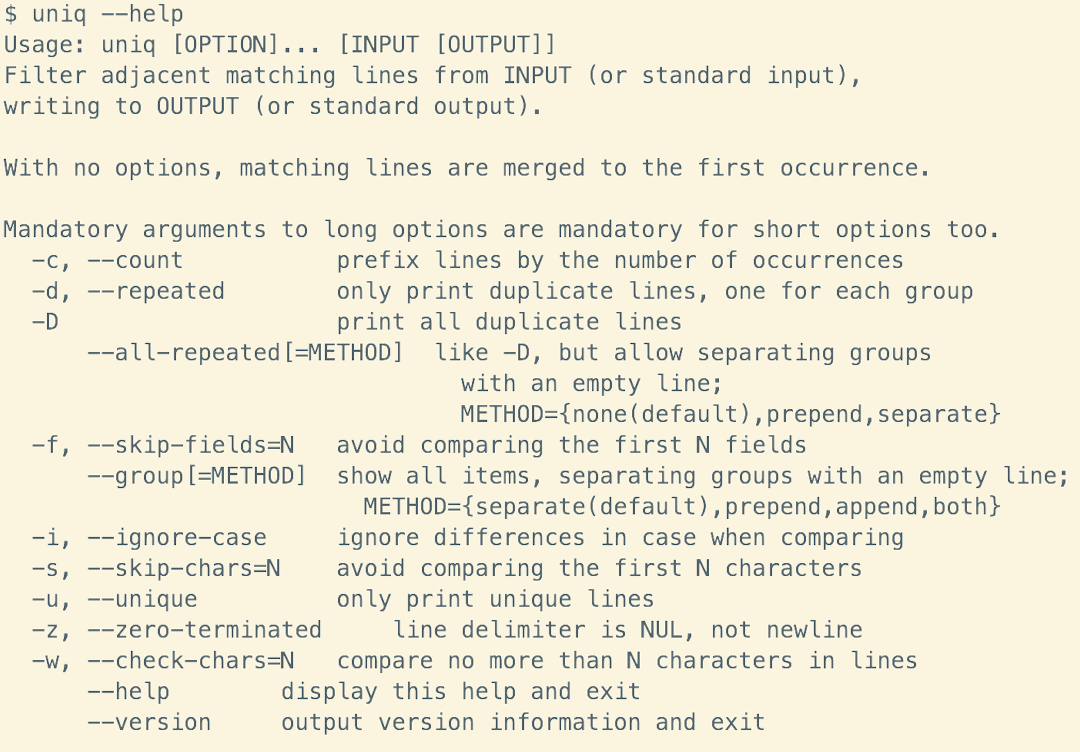This screenshot has height=752, width=1080.
Task: Click the '--skip-fields=N' option text
Action: click(191, 445)
